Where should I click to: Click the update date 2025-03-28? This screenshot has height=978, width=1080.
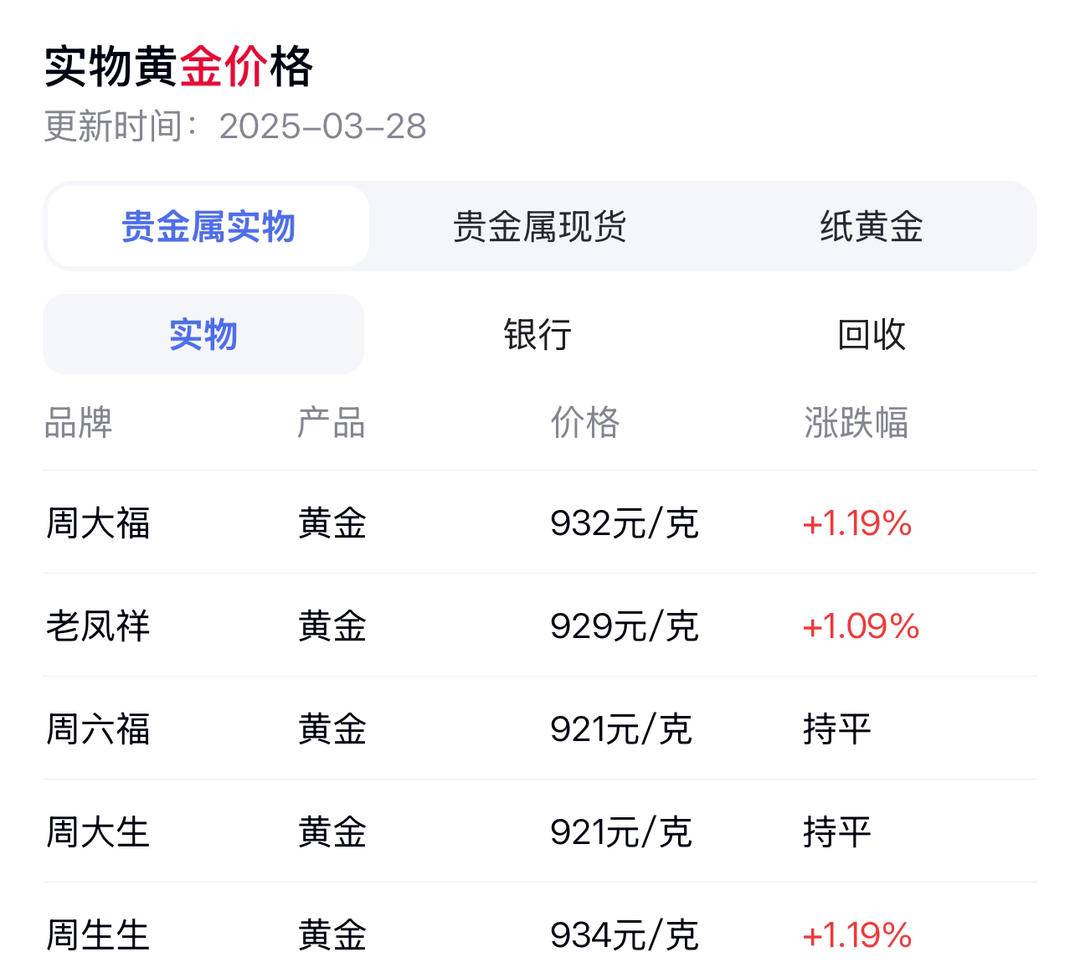click(x=322, y=126)
